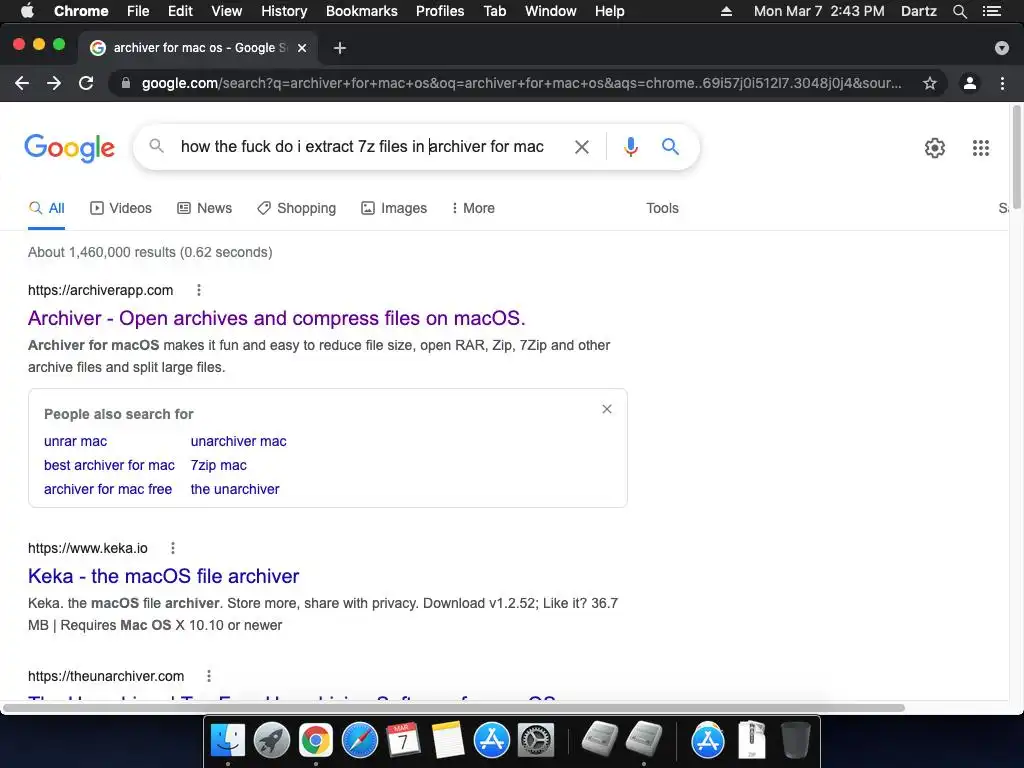
Task: Click the lock icon in the address bar
Action: point(126,83)
